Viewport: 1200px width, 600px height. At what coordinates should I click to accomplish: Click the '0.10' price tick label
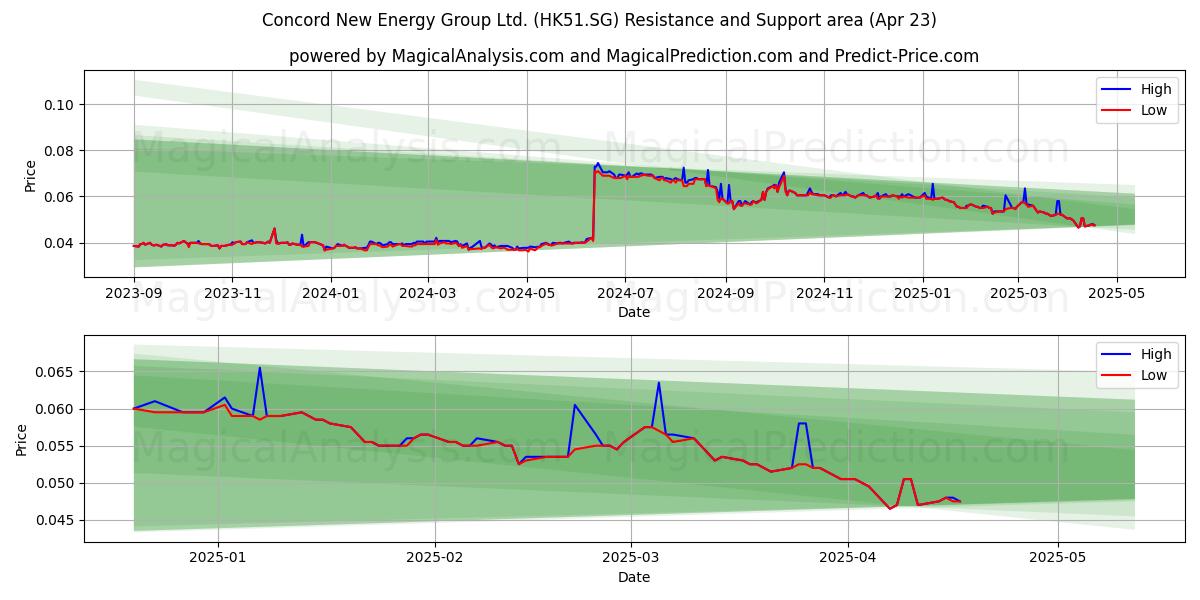coord(60,105)
